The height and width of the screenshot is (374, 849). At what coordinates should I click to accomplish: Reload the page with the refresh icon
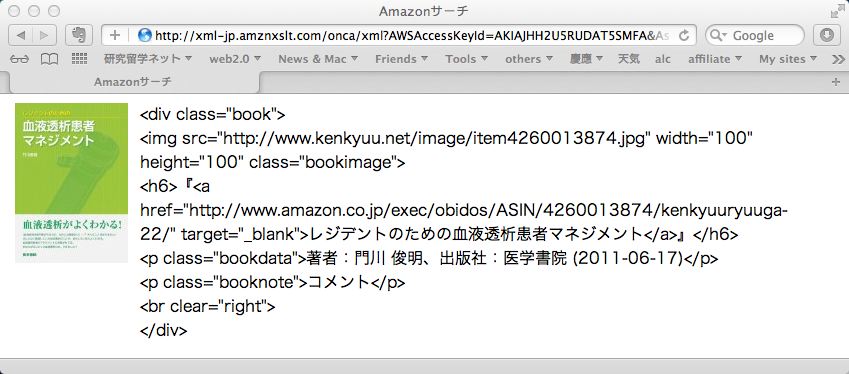[684, 36]
